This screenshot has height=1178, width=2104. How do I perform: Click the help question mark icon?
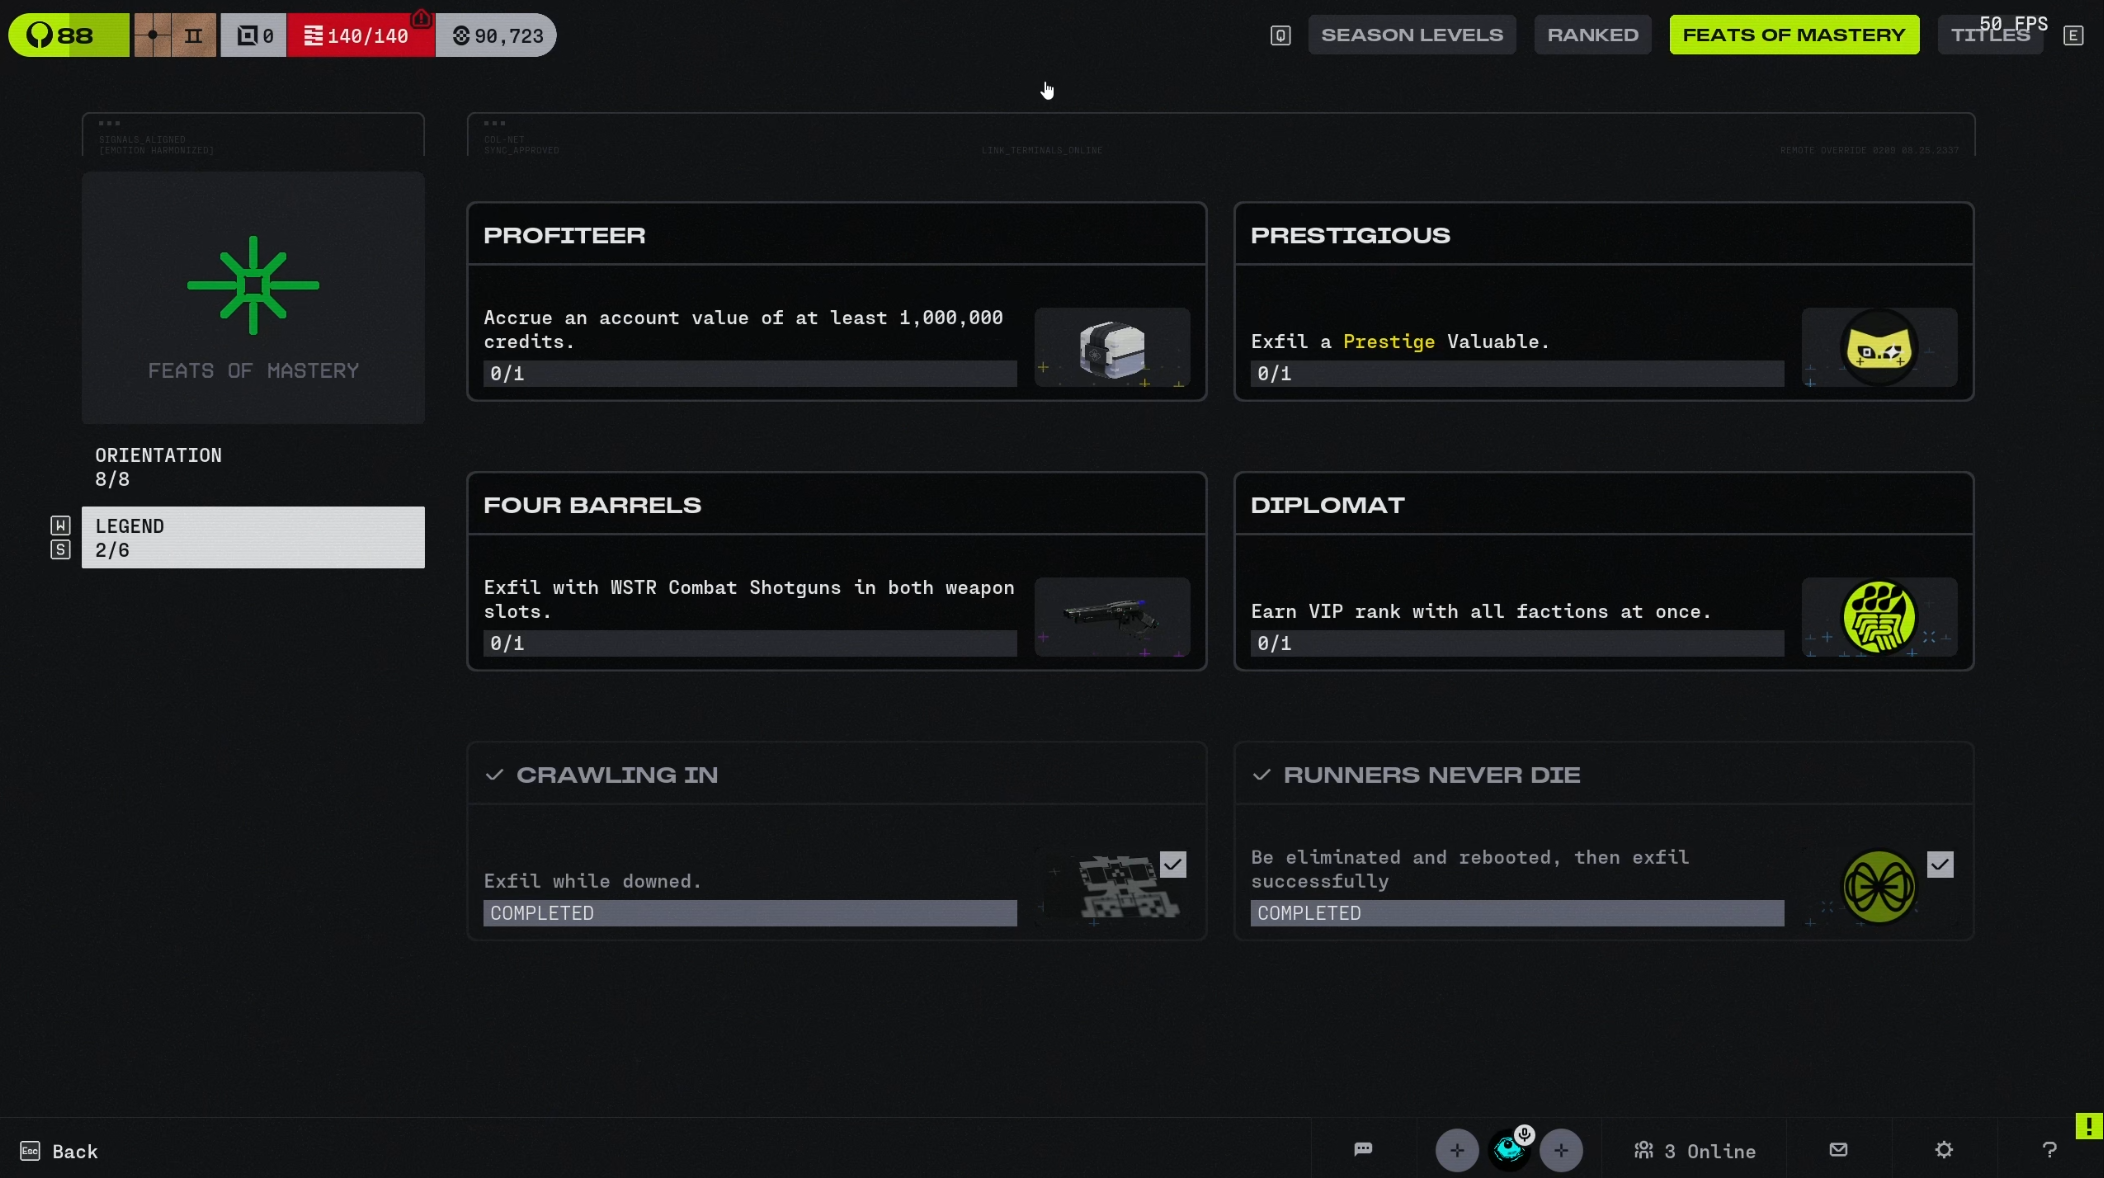coord(2049,1150)
